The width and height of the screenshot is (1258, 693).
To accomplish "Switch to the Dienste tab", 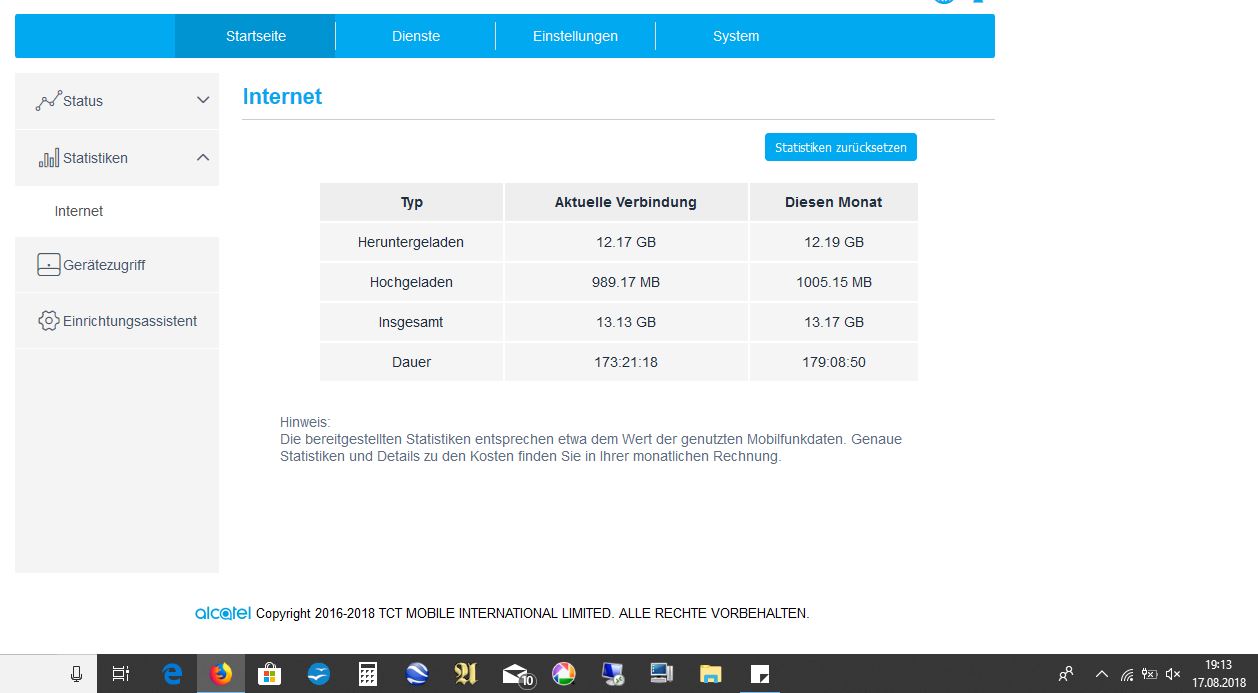I will [x=416, y=36].
